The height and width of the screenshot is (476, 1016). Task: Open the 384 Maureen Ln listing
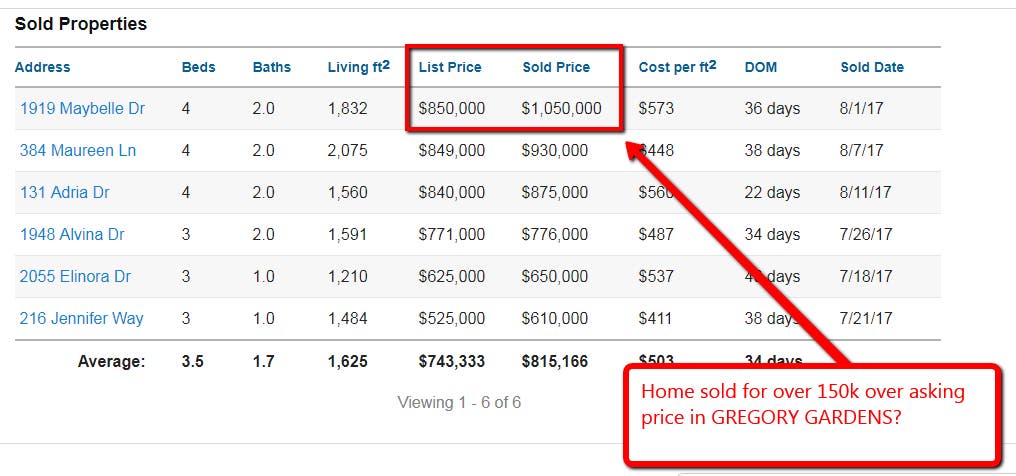point(78,150)
